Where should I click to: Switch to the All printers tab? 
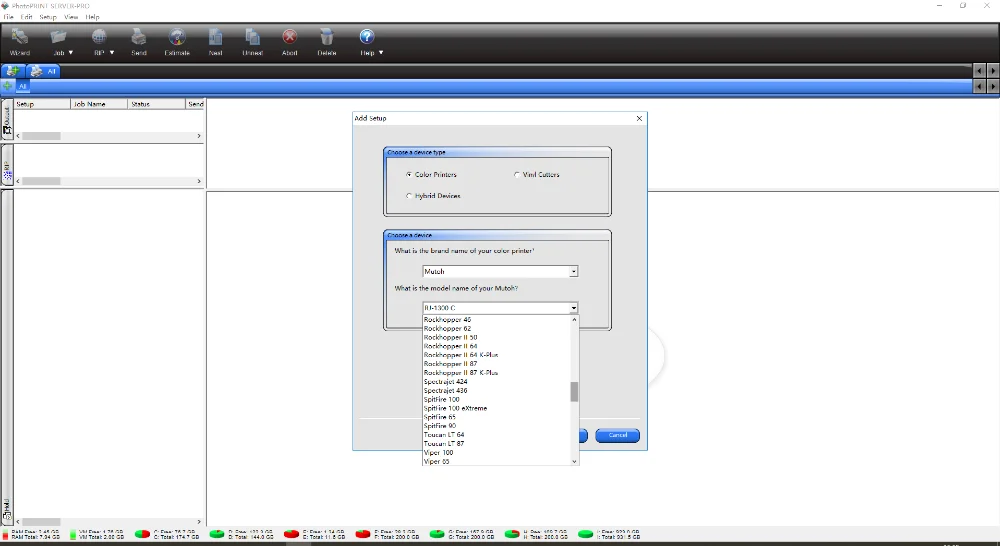(44, 71)
